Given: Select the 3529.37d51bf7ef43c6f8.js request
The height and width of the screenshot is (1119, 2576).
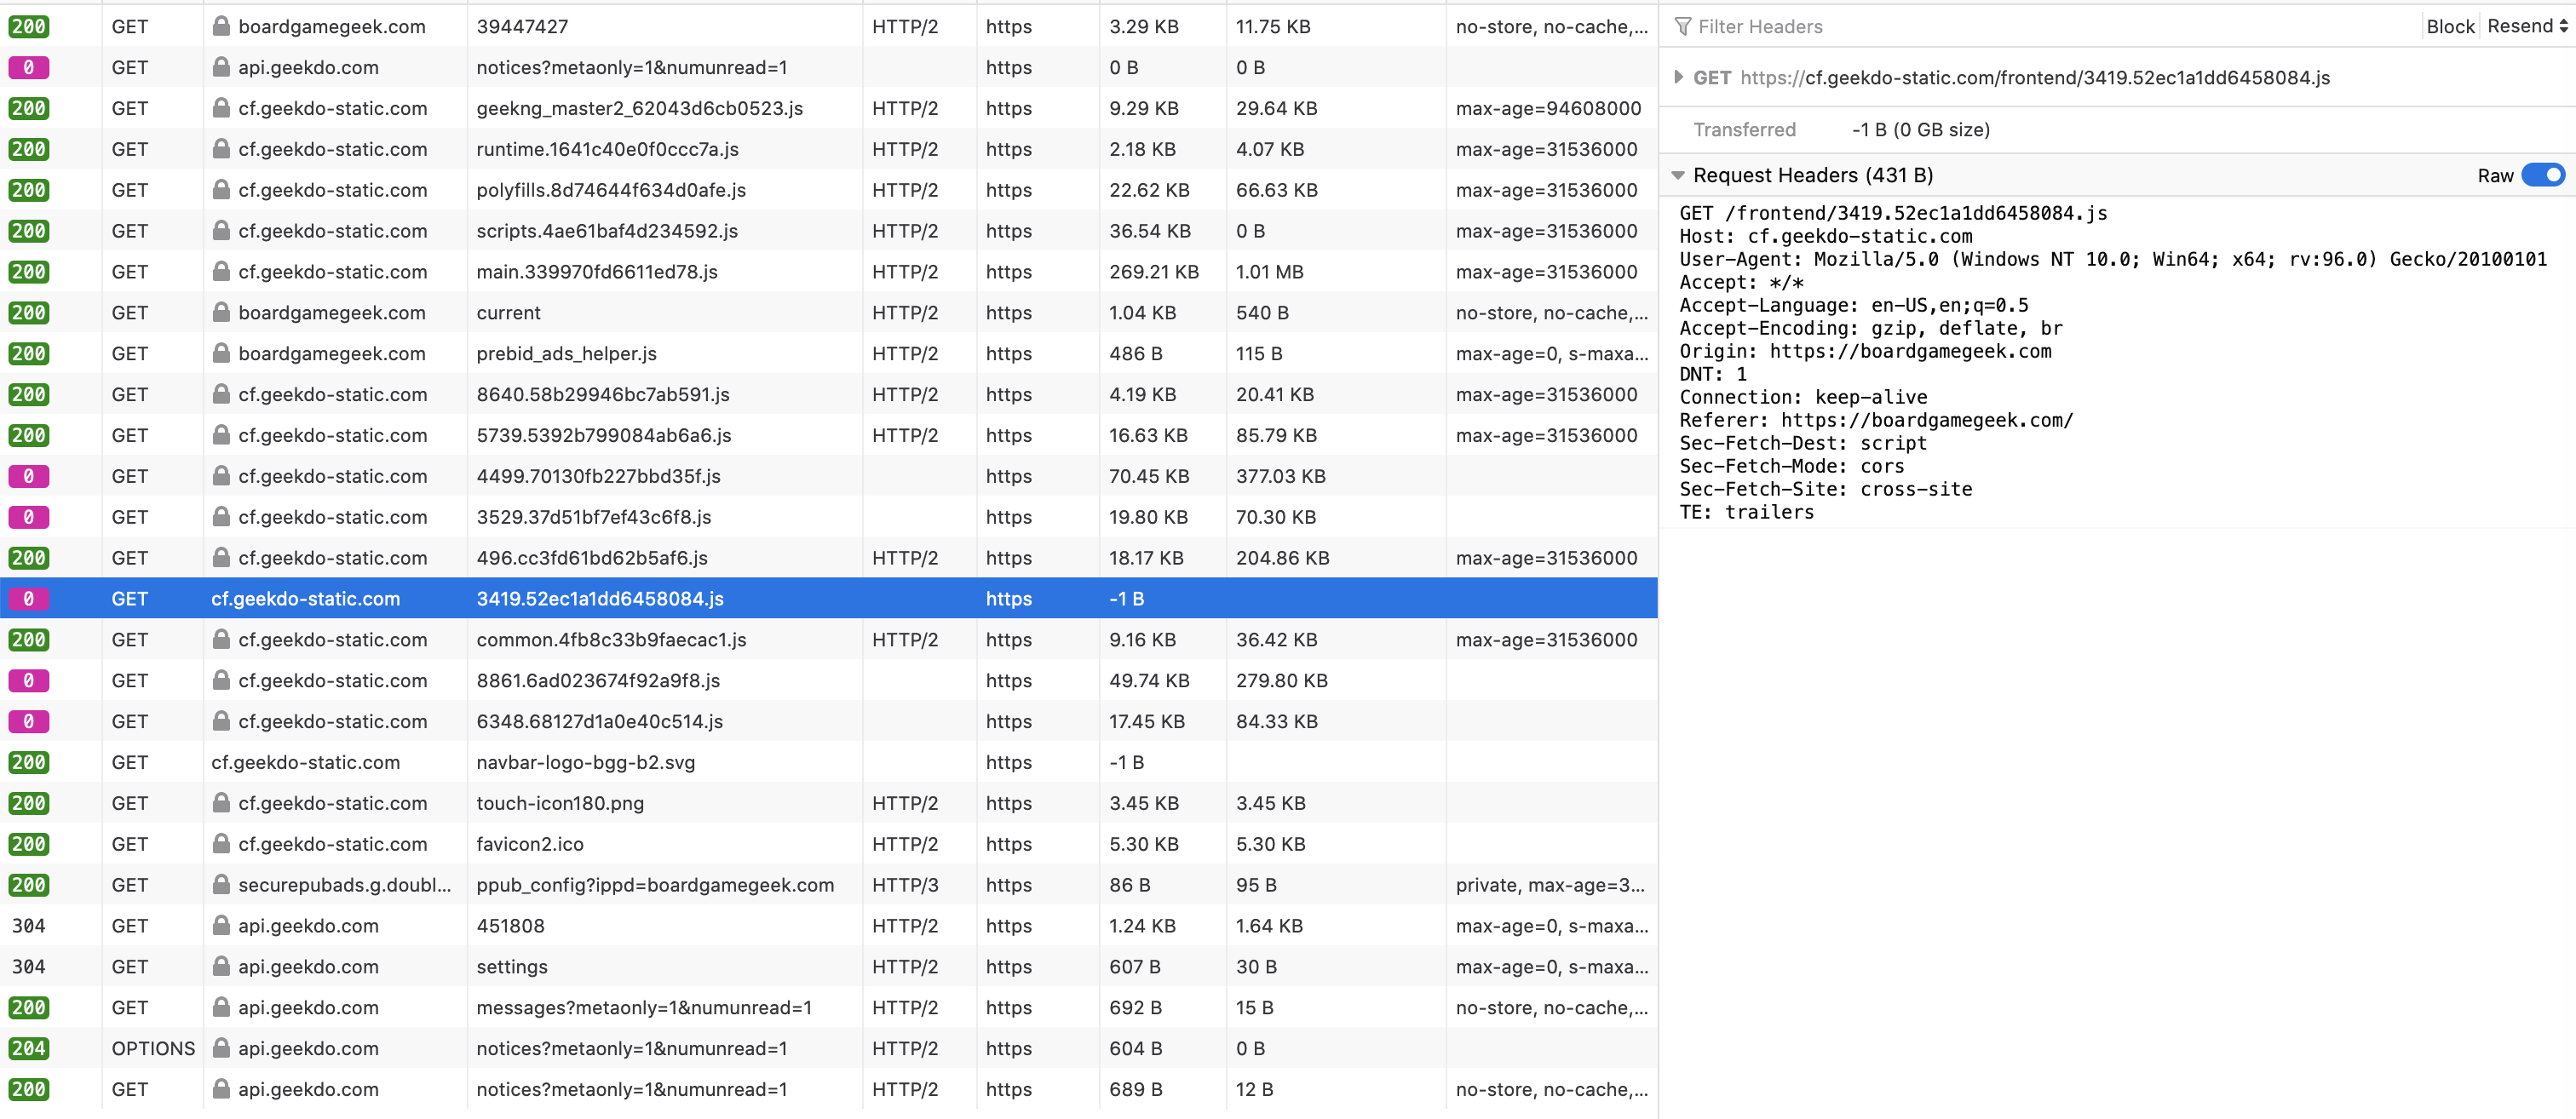Looking at the screenshot, I should pos(829,517).
